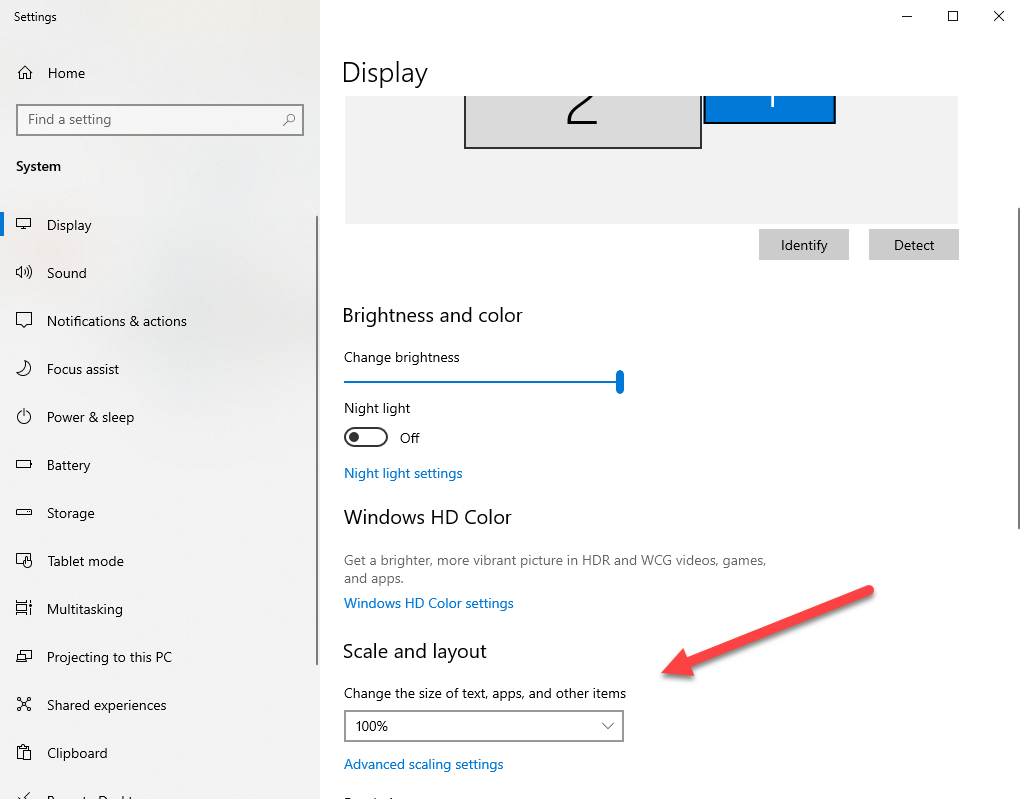
Task: Click the brightness slider handle
Action: [x=620, y=382]
